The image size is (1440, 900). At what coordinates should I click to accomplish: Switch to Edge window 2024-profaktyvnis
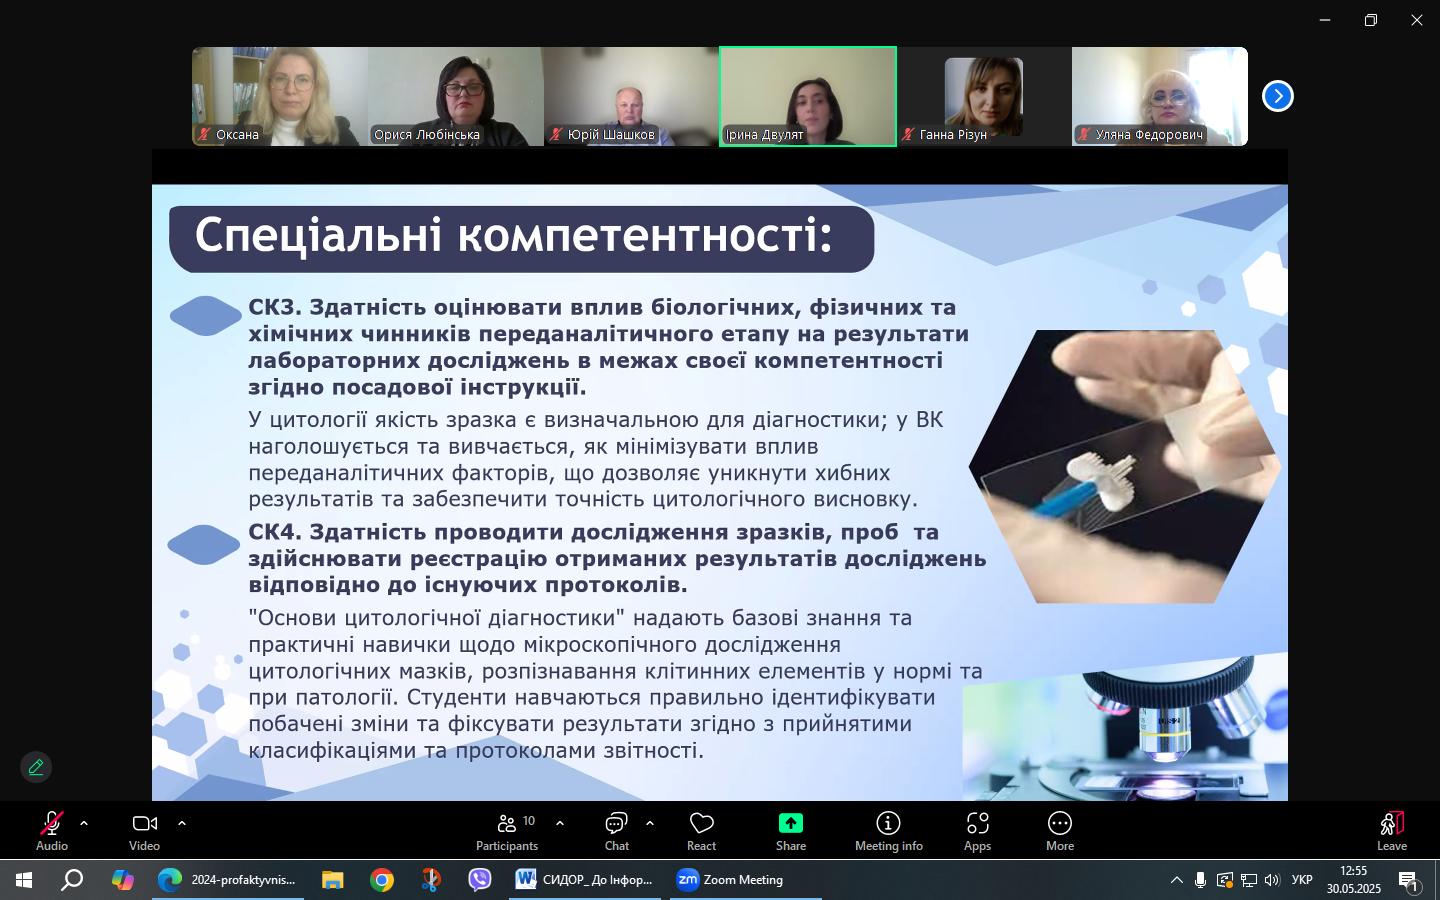(x=229, y=880)
